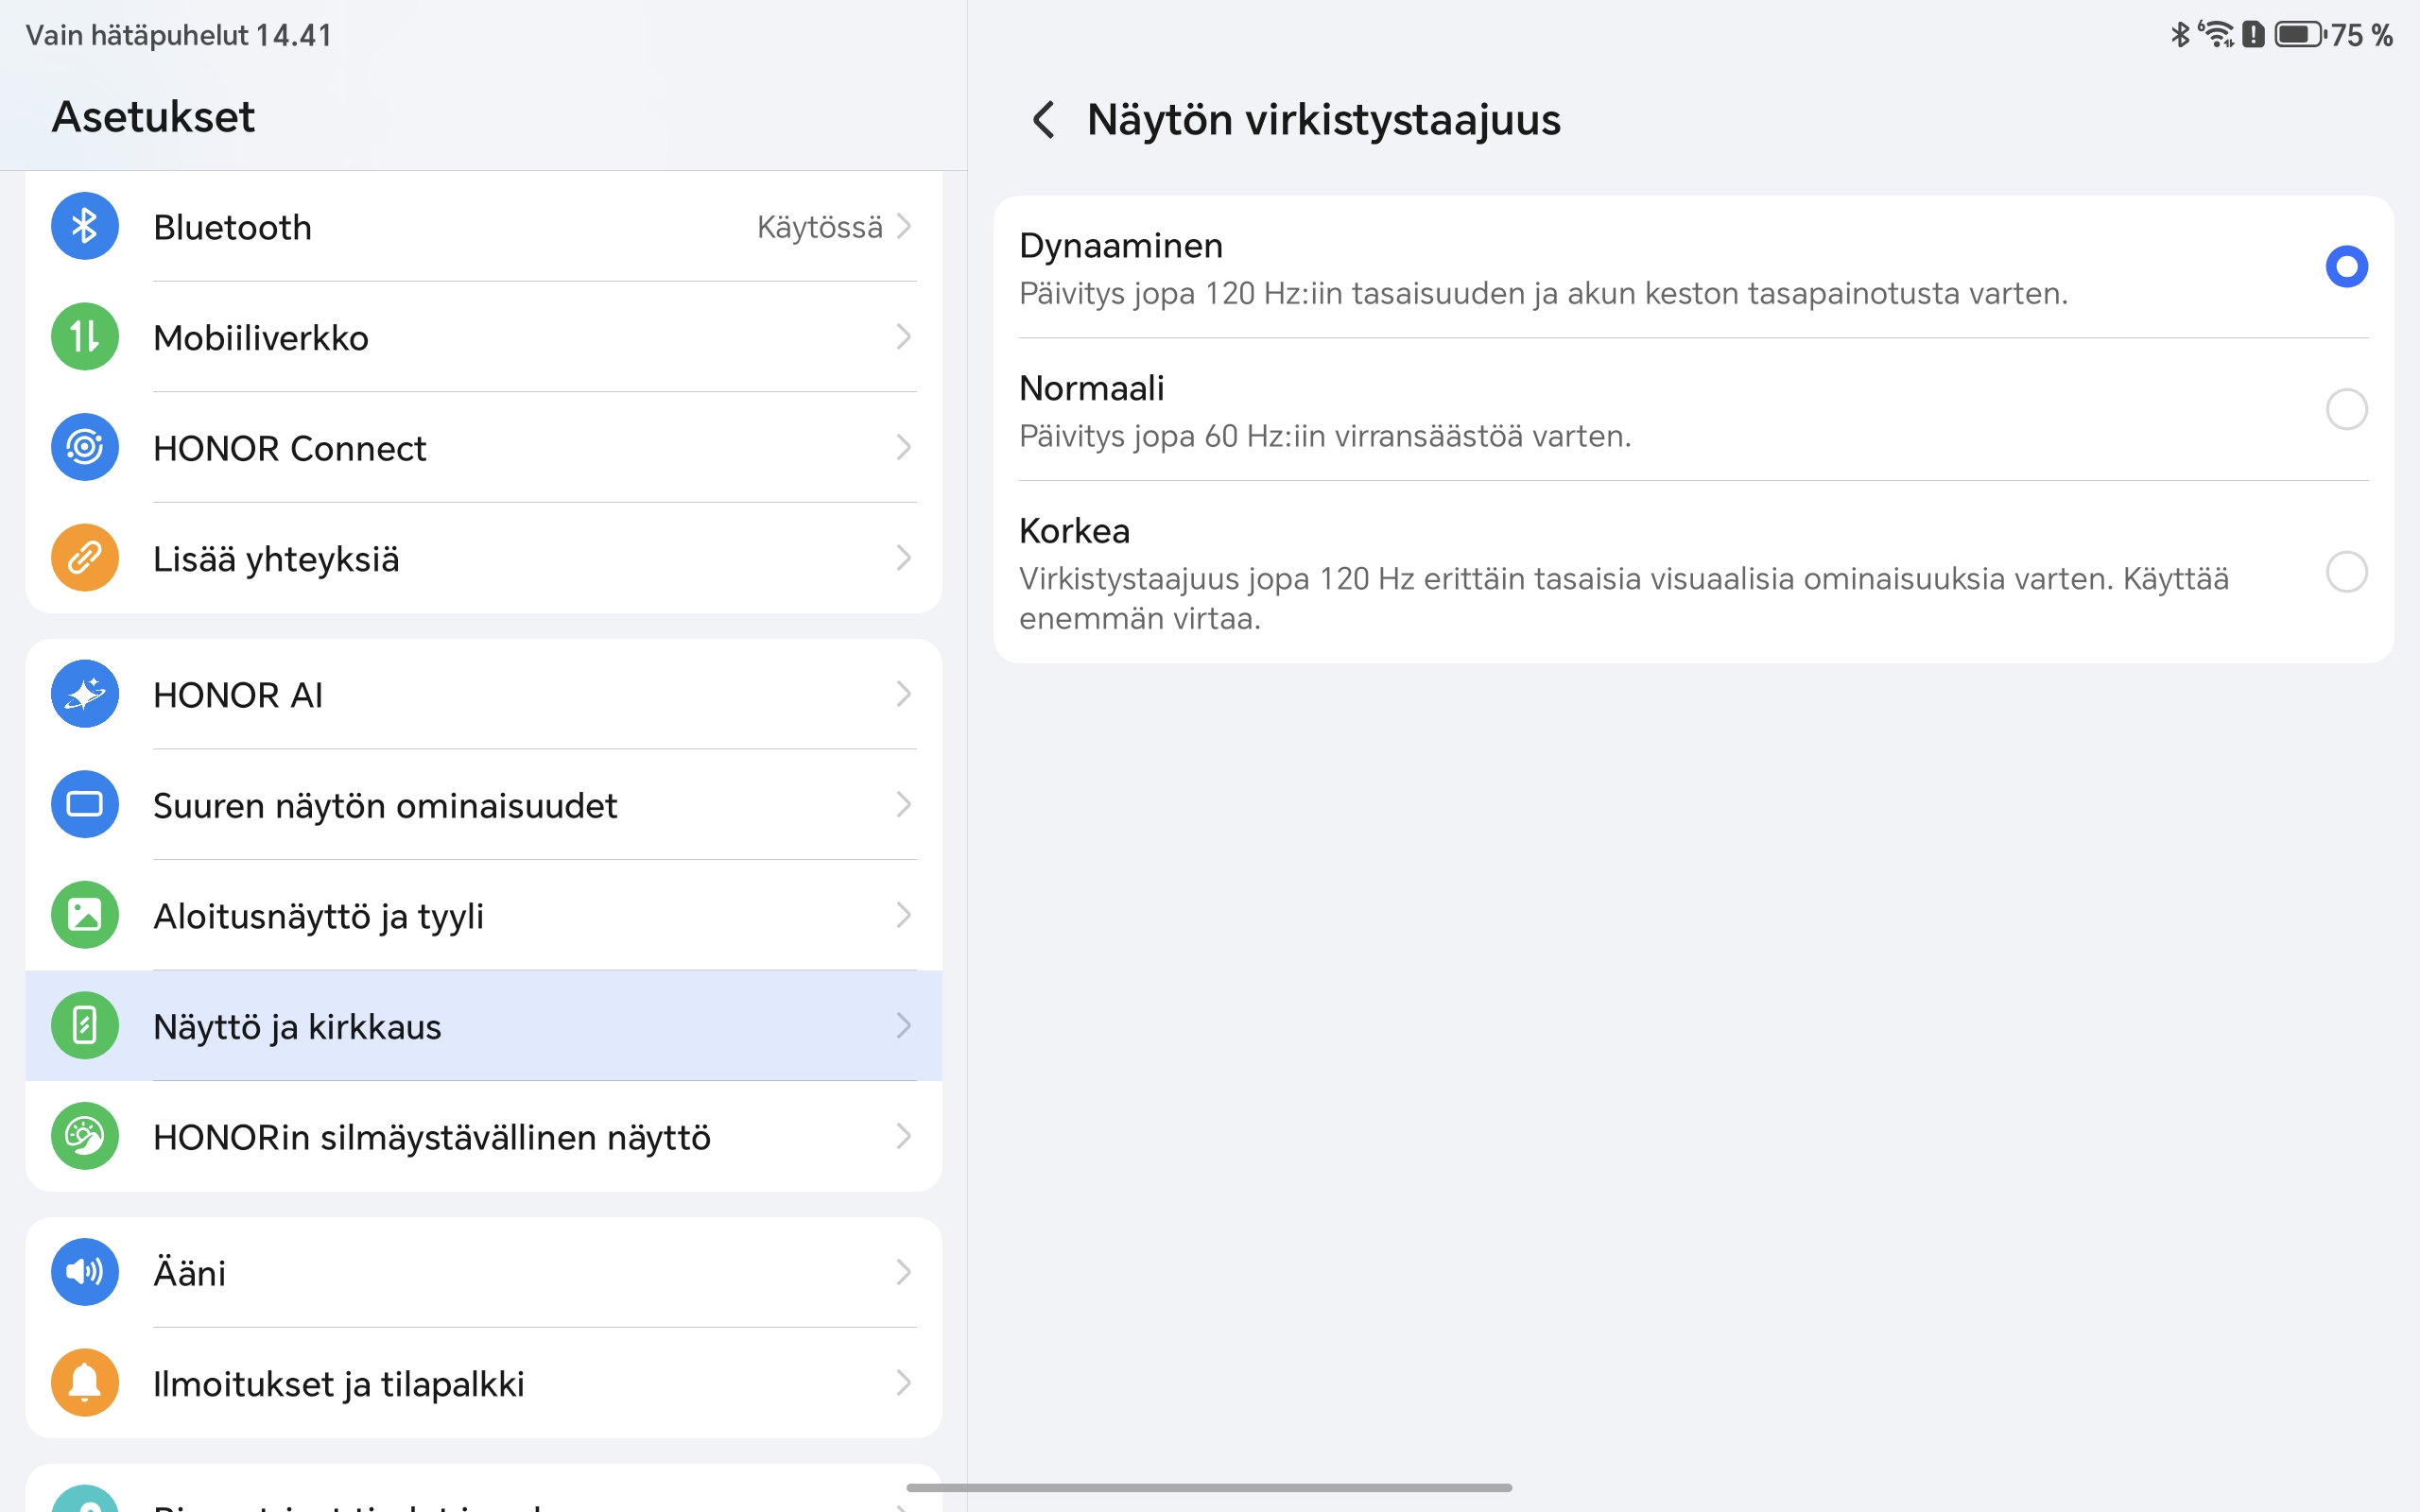Tap the battery indicator in the status bar
Viewport: 2420px width, 1512px height.
[x=2299, y=35]
